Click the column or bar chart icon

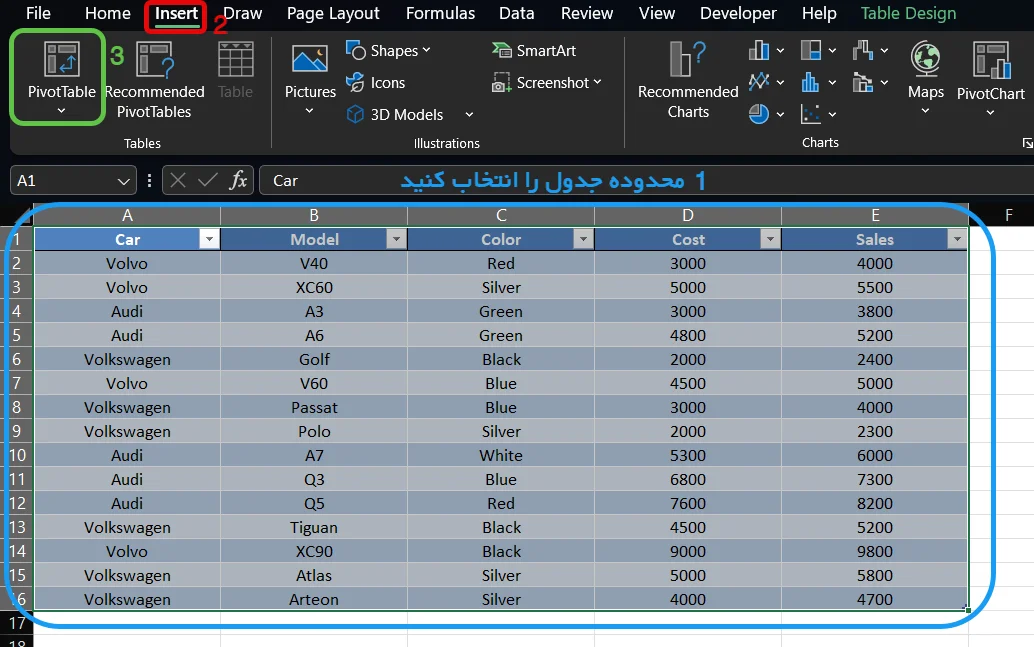[x=758, y=50]
